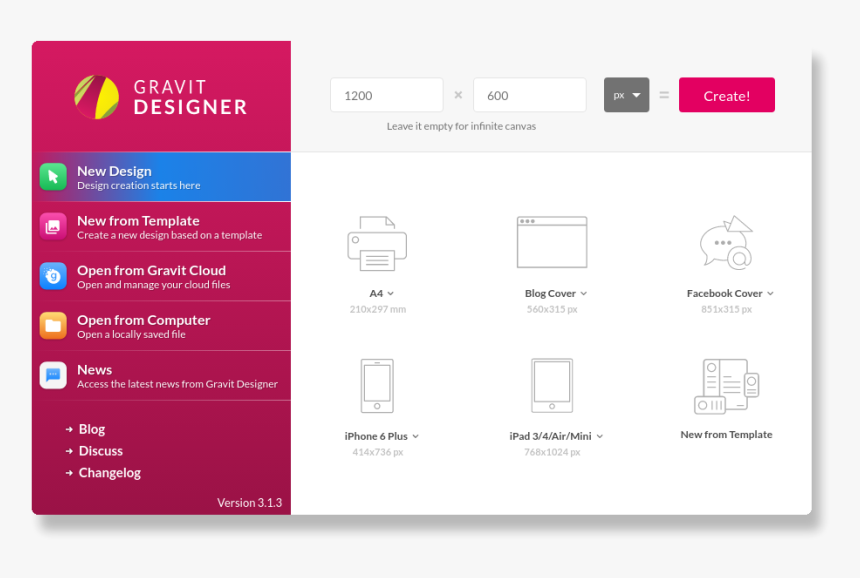Expand the Blog Cover preset dropdown
Image resolution: width=860 pixels, height=578 pixels.
584,294
